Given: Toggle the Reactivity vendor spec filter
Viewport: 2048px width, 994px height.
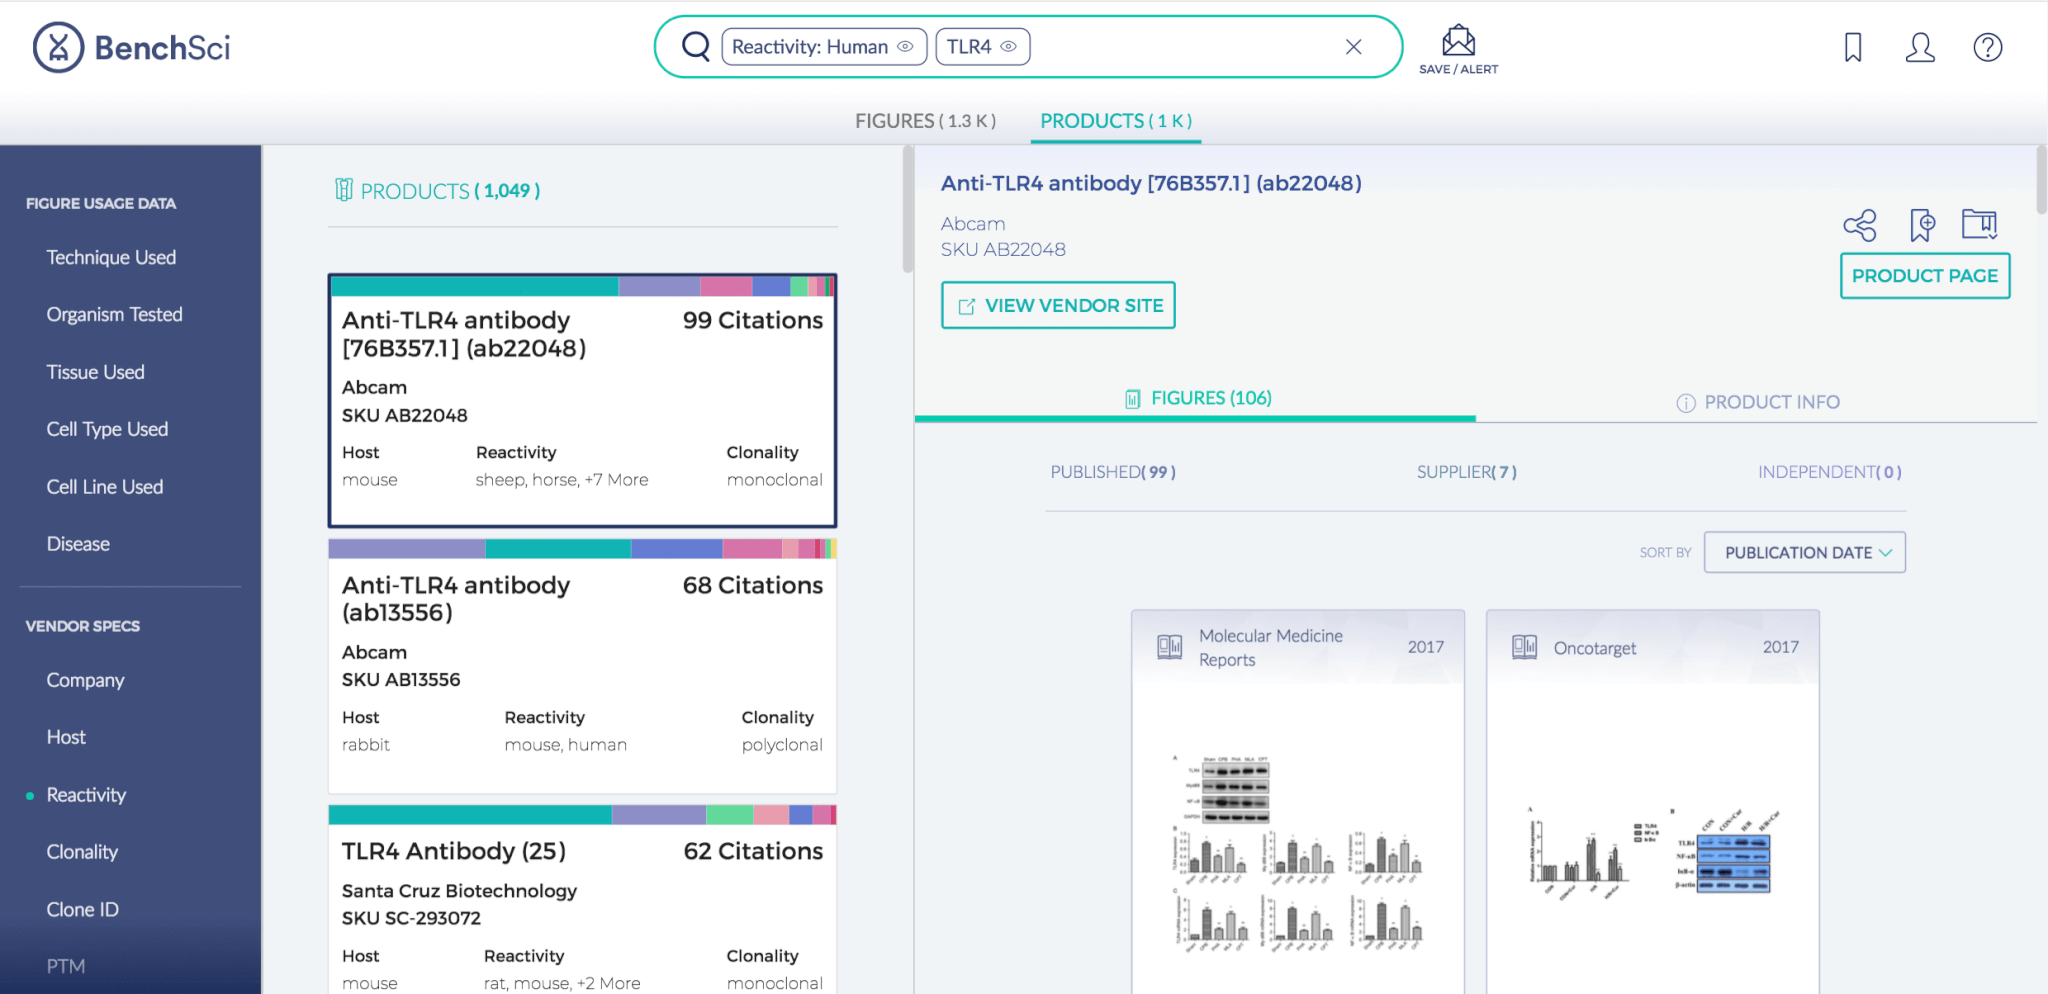Looking at the screenshot, I should pos(86,794).
